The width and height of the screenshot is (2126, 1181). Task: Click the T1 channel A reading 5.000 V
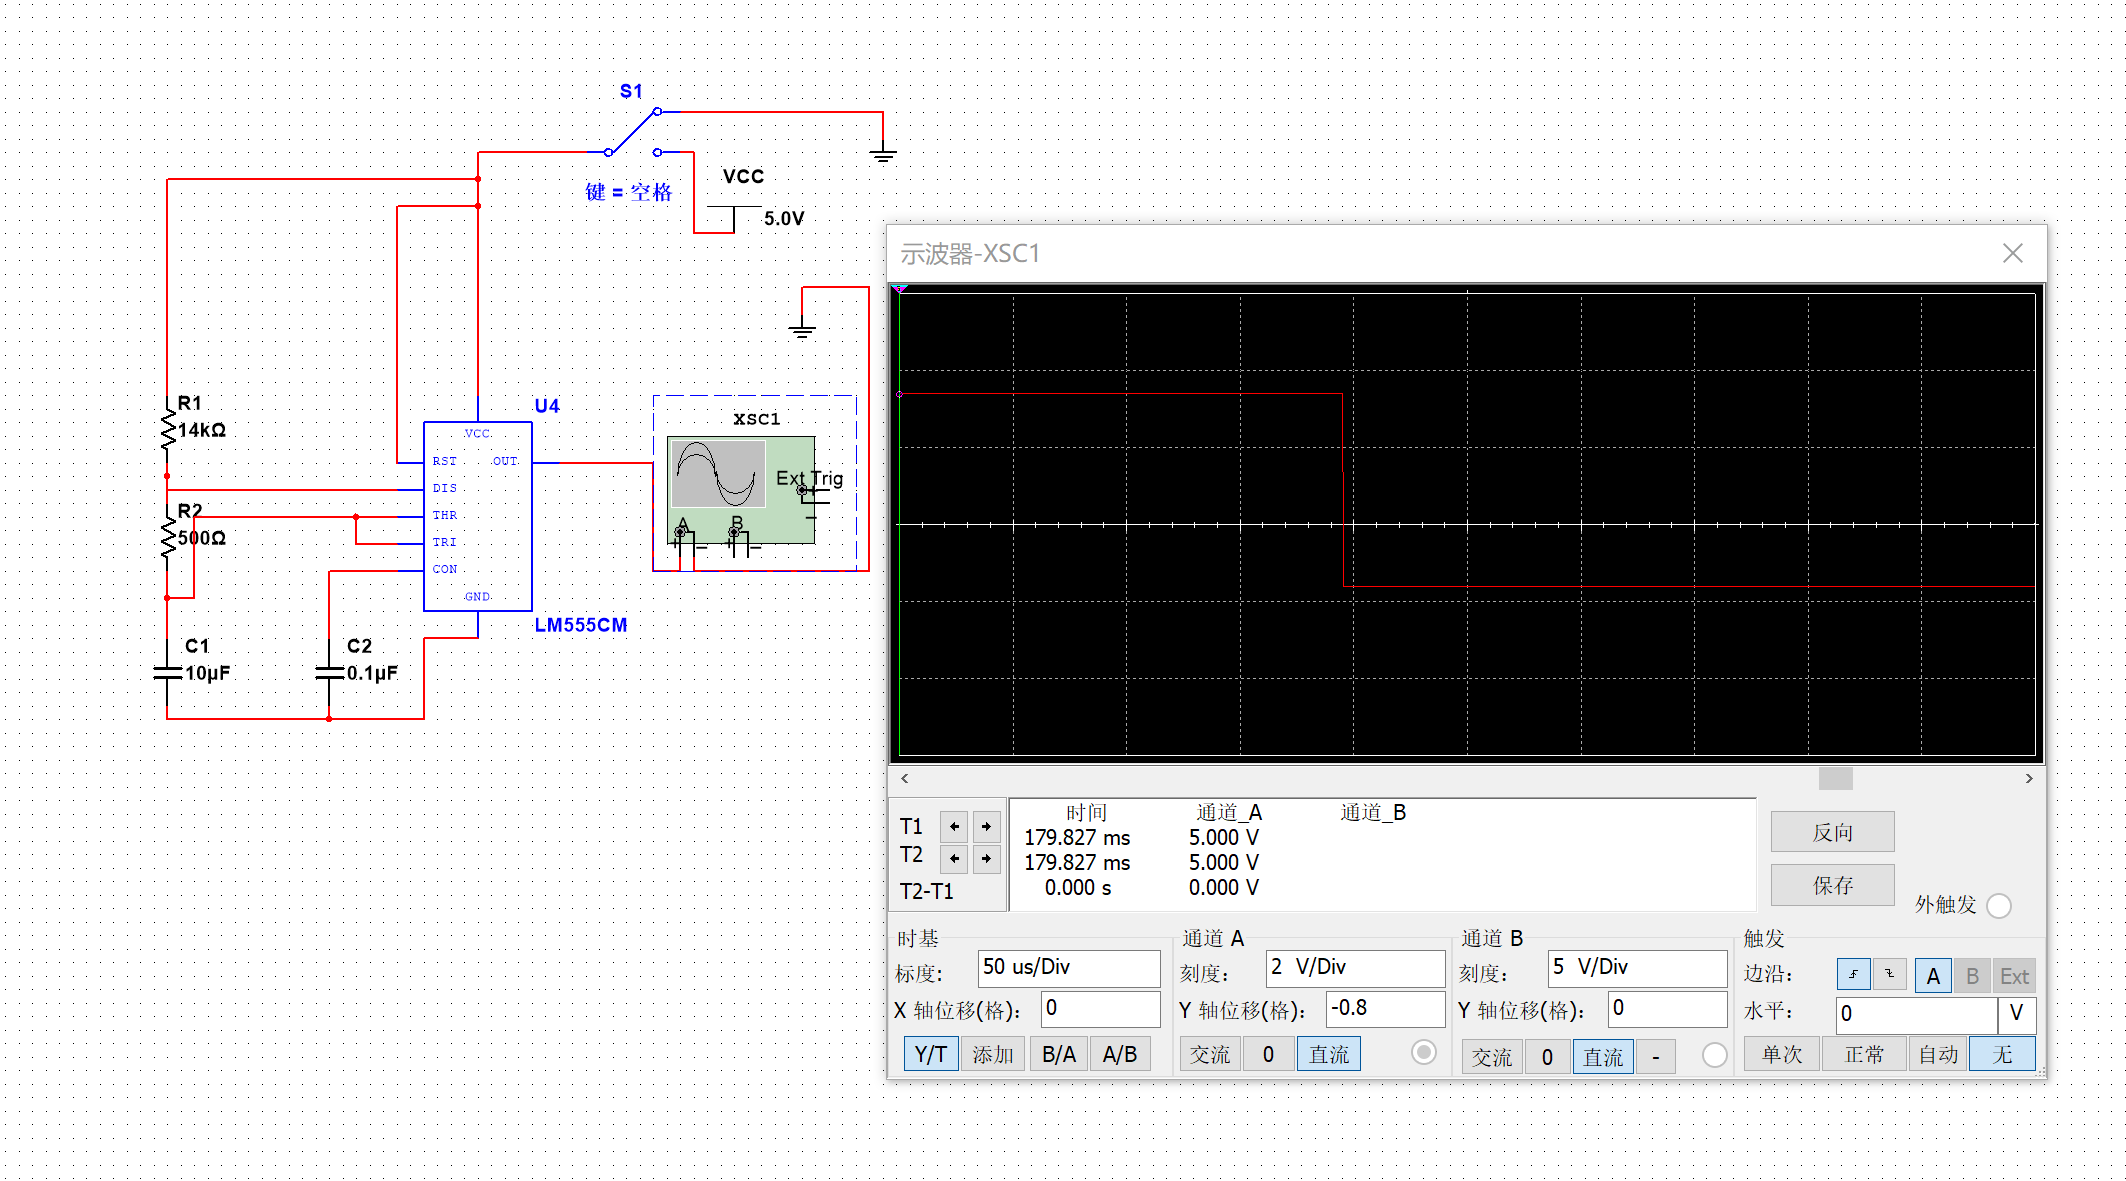[x=1223, y=838]
